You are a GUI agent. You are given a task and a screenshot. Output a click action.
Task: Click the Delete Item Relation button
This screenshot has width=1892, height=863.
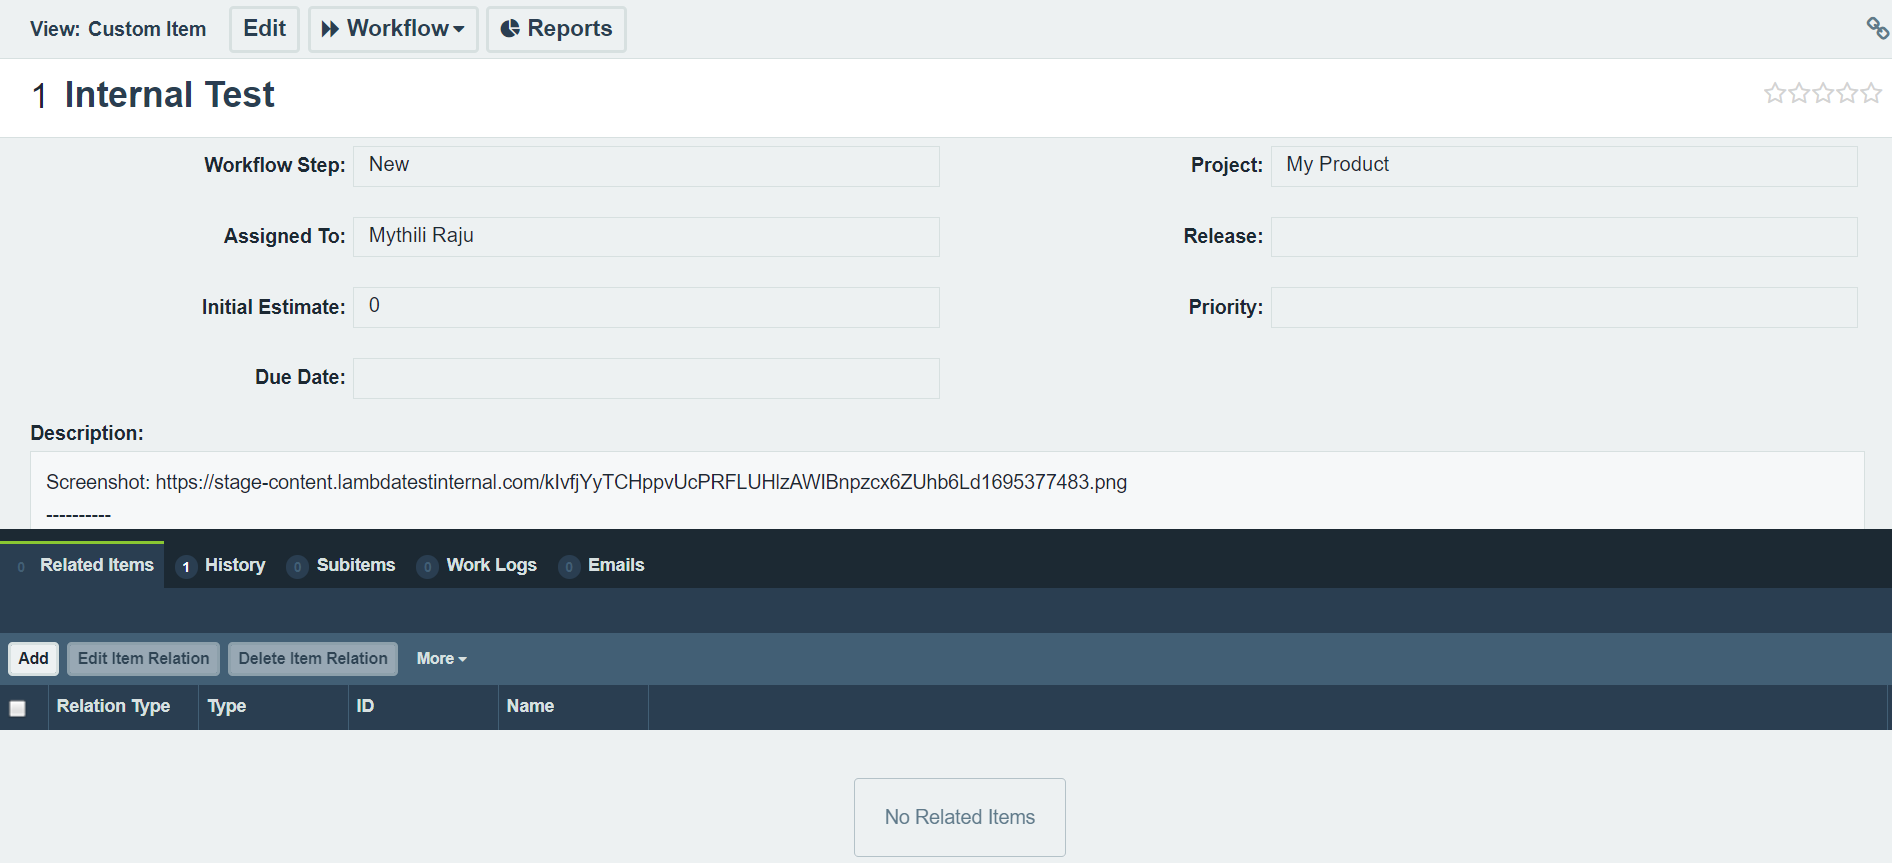tap(312, 659)
